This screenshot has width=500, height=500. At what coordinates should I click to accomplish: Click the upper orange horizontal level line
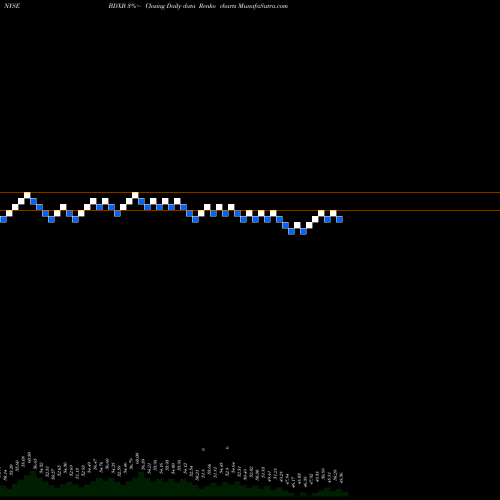pos(250,192)
